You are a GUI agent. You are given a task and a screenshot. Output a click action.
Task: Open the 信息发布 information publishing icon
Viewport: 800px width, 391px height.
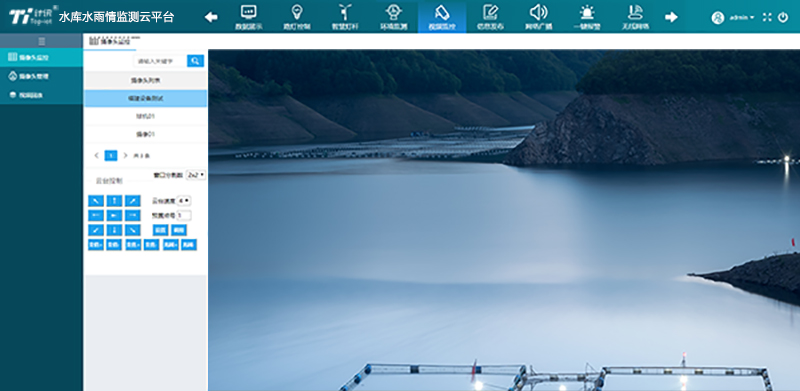tap(490, 17)
